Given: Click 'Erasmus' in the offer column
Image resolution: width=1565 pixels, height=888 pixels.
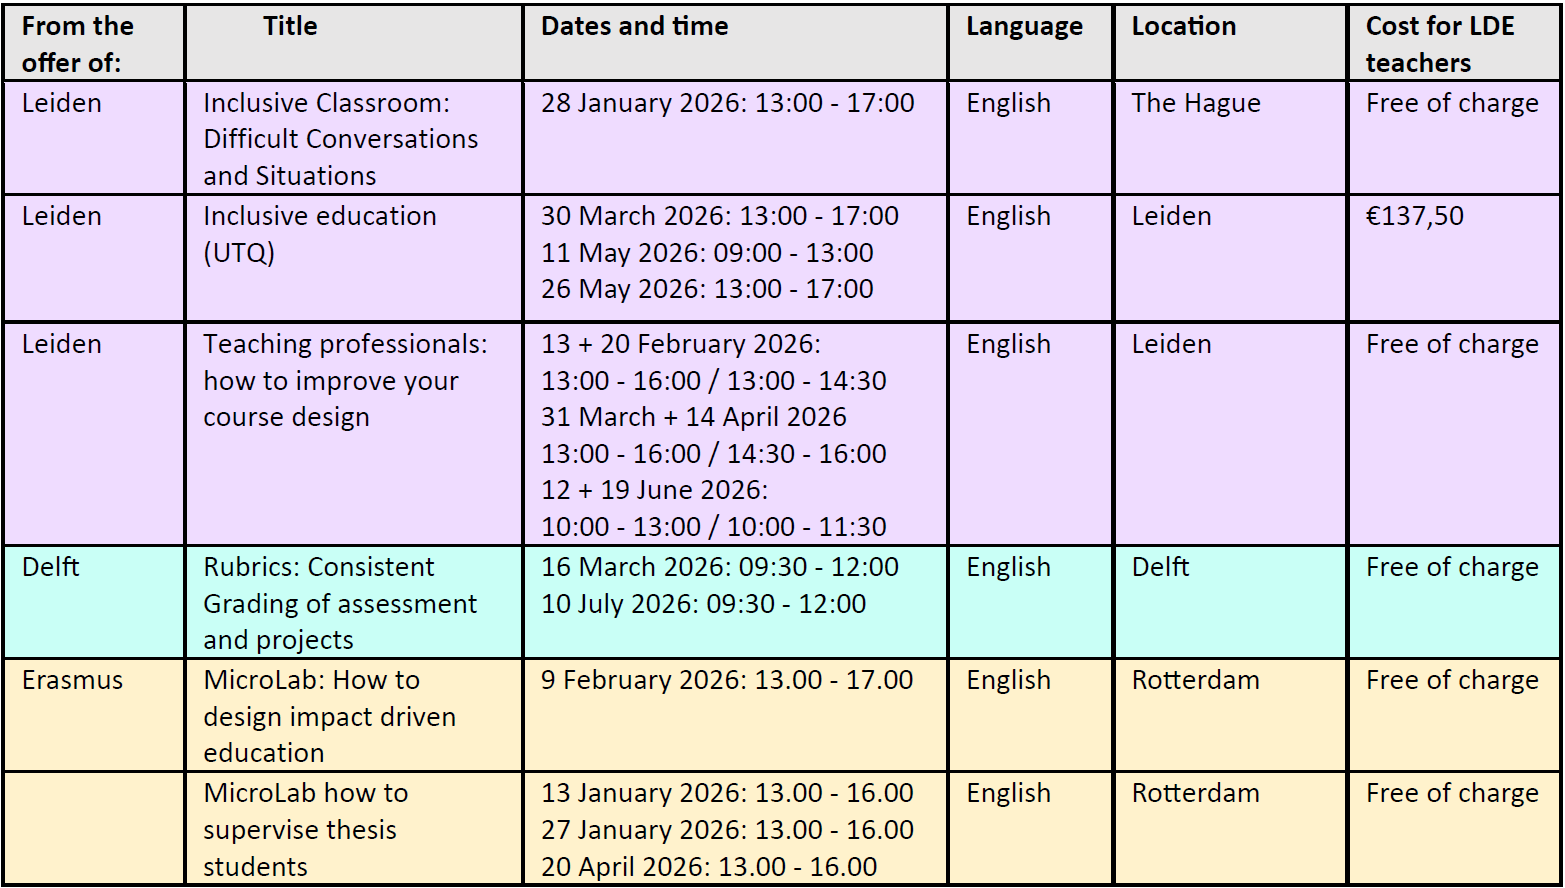Looking at the screenshot, I should point(72,680).
